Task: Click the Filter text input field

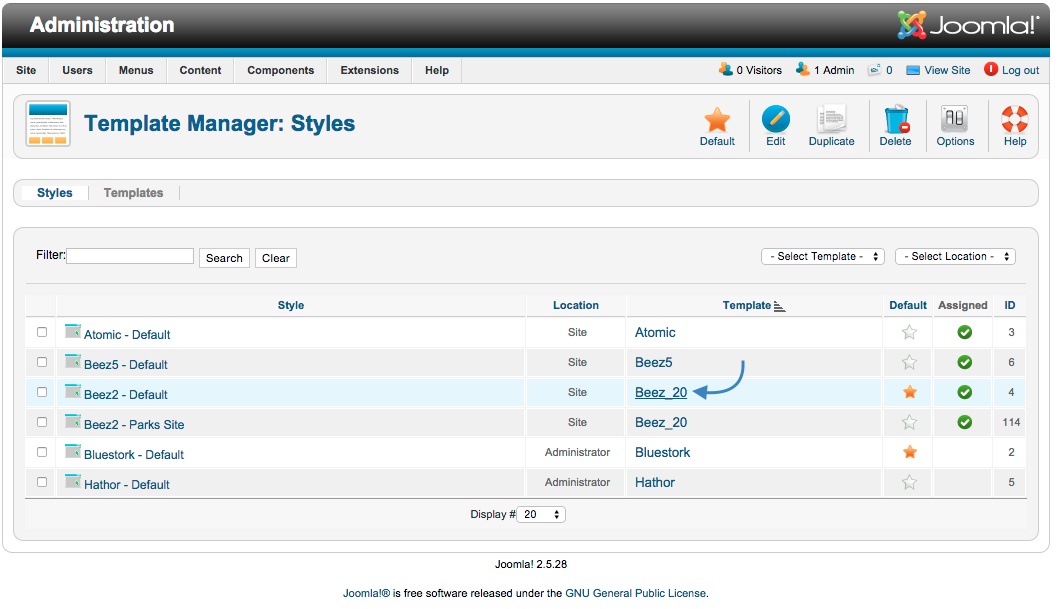Action: (130, 256)
